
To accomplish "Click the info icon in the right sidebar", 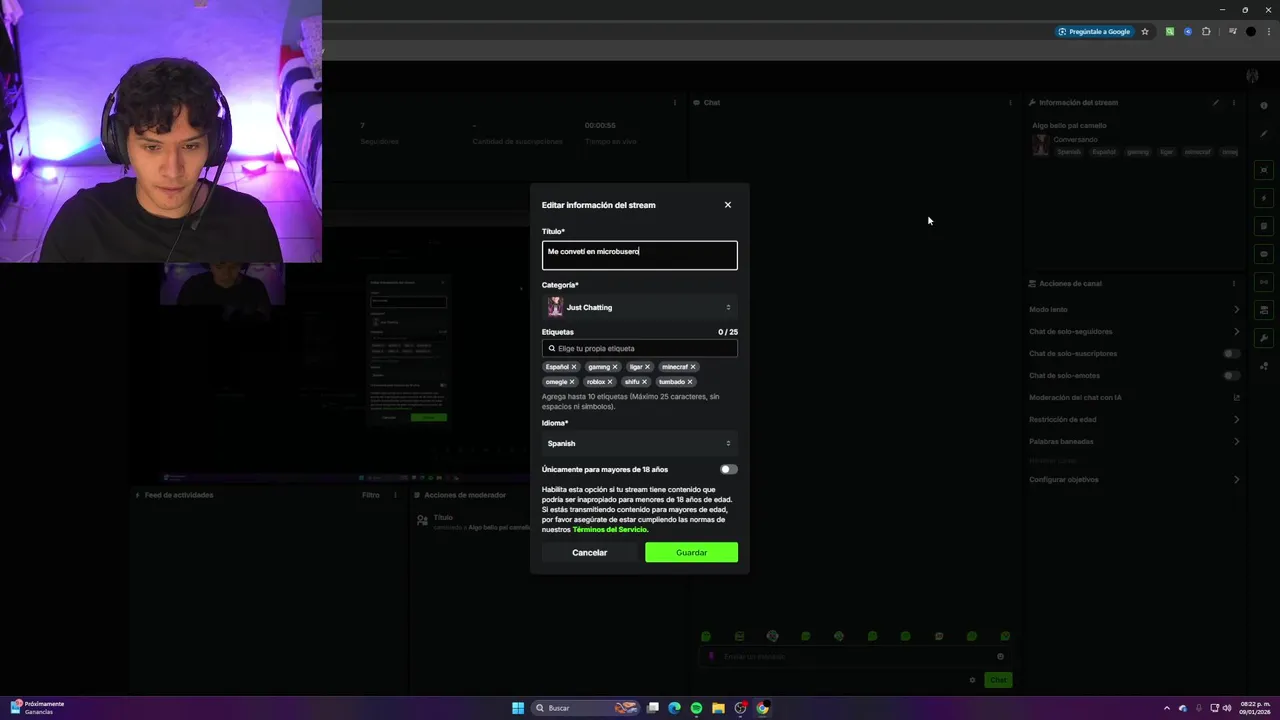I will tap(1264, 105).
